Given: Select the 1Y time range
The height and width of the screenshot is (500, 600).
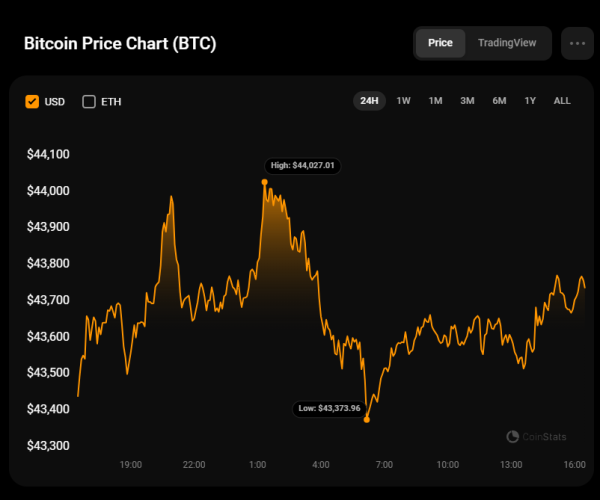Looking at the screenshot, I should [530, 101].
